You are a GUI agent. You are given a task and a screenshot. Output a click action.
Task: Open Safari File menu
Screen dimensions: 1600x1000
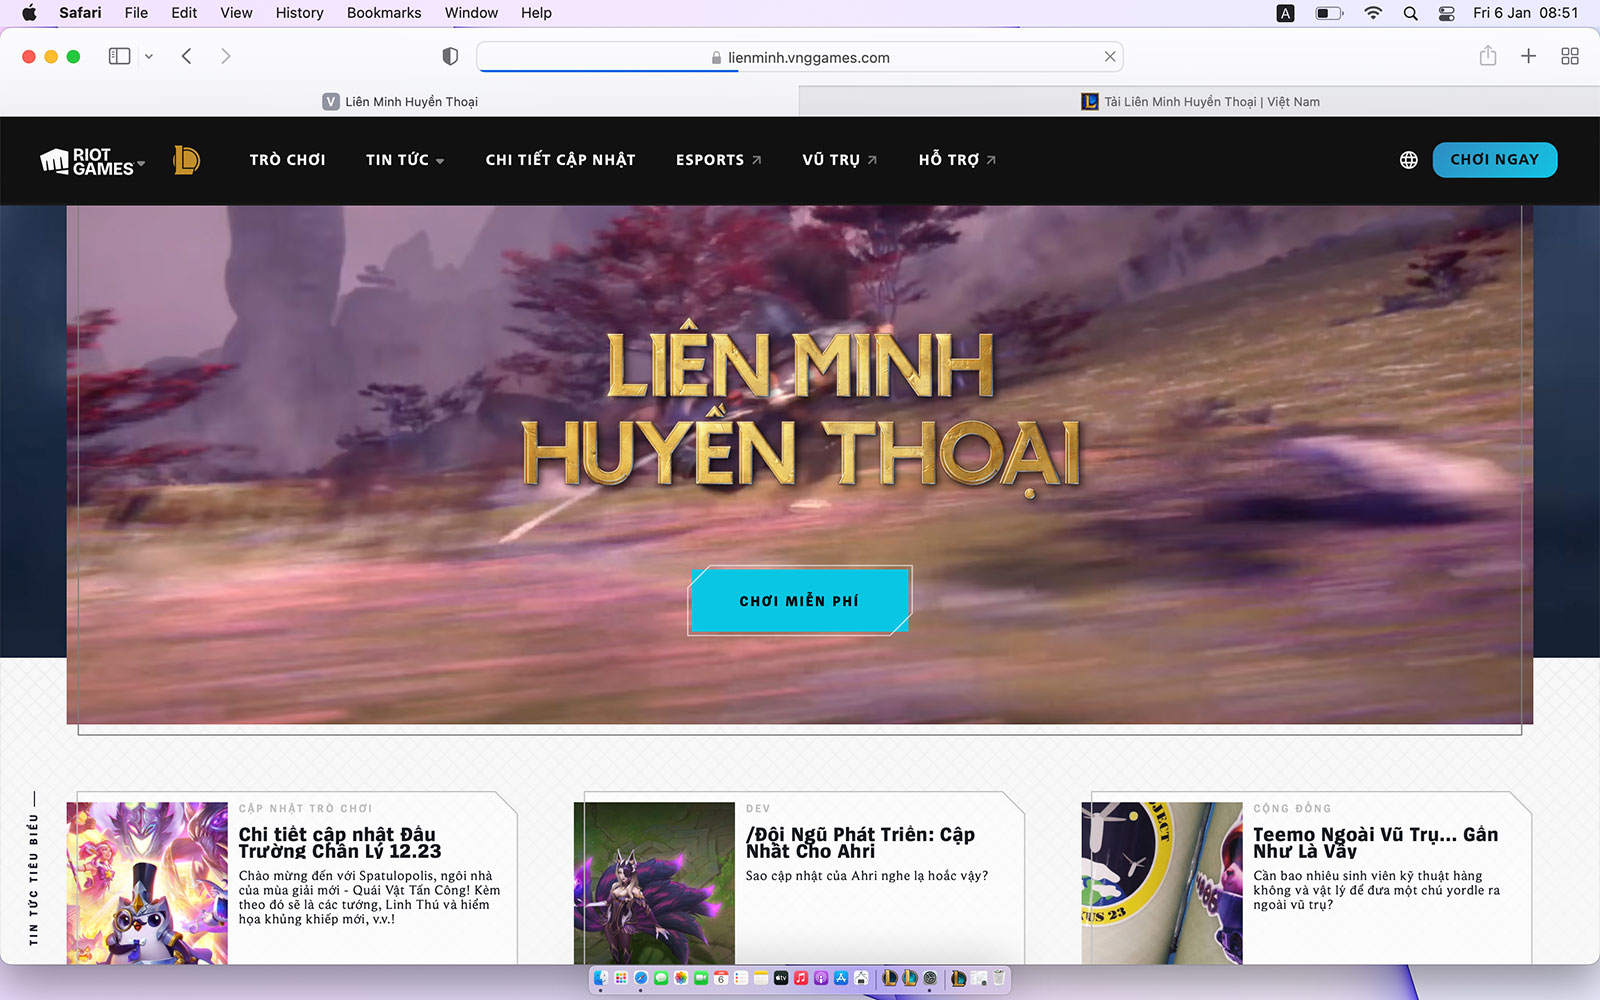[x=136, y=13]
